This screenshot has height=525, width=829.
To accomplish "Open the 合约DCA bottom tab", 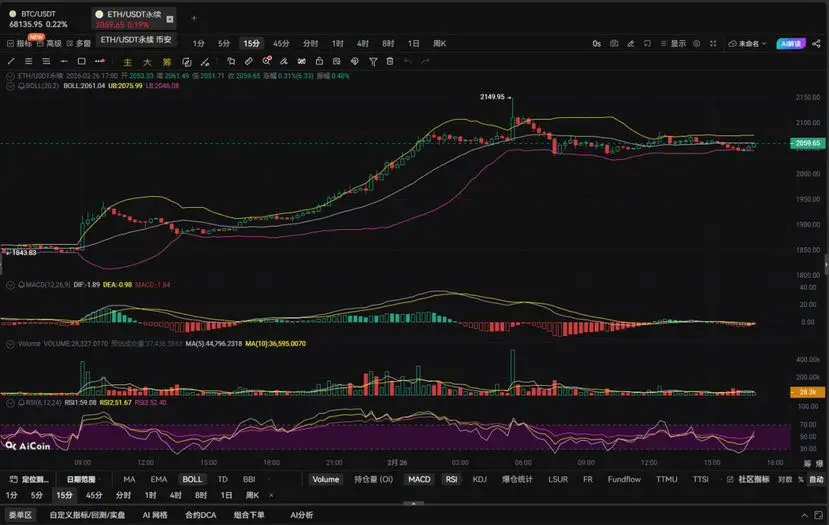I will coord(200,515).
